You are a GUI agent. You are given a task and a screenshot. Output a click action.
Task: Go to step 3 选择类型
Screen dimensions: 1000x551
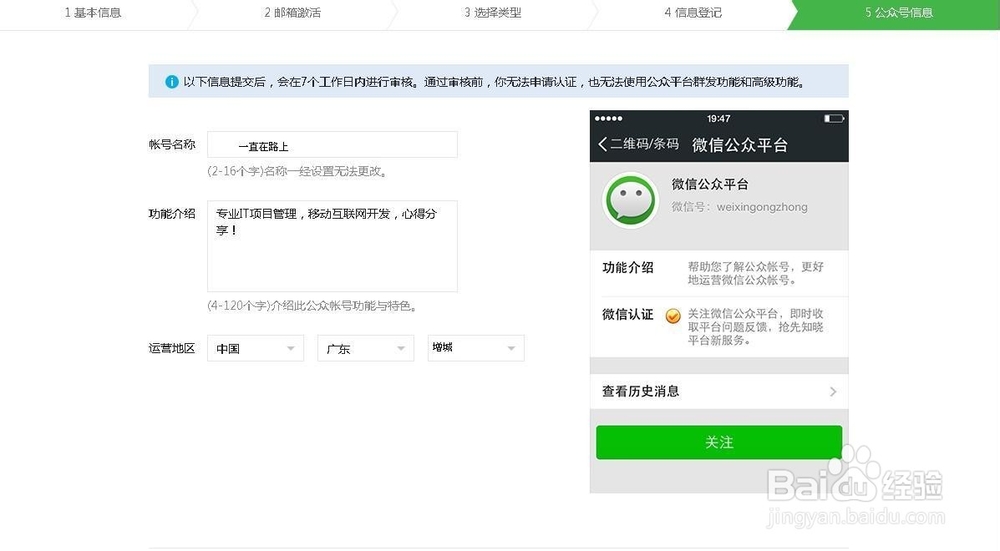[x=492, y=13]
